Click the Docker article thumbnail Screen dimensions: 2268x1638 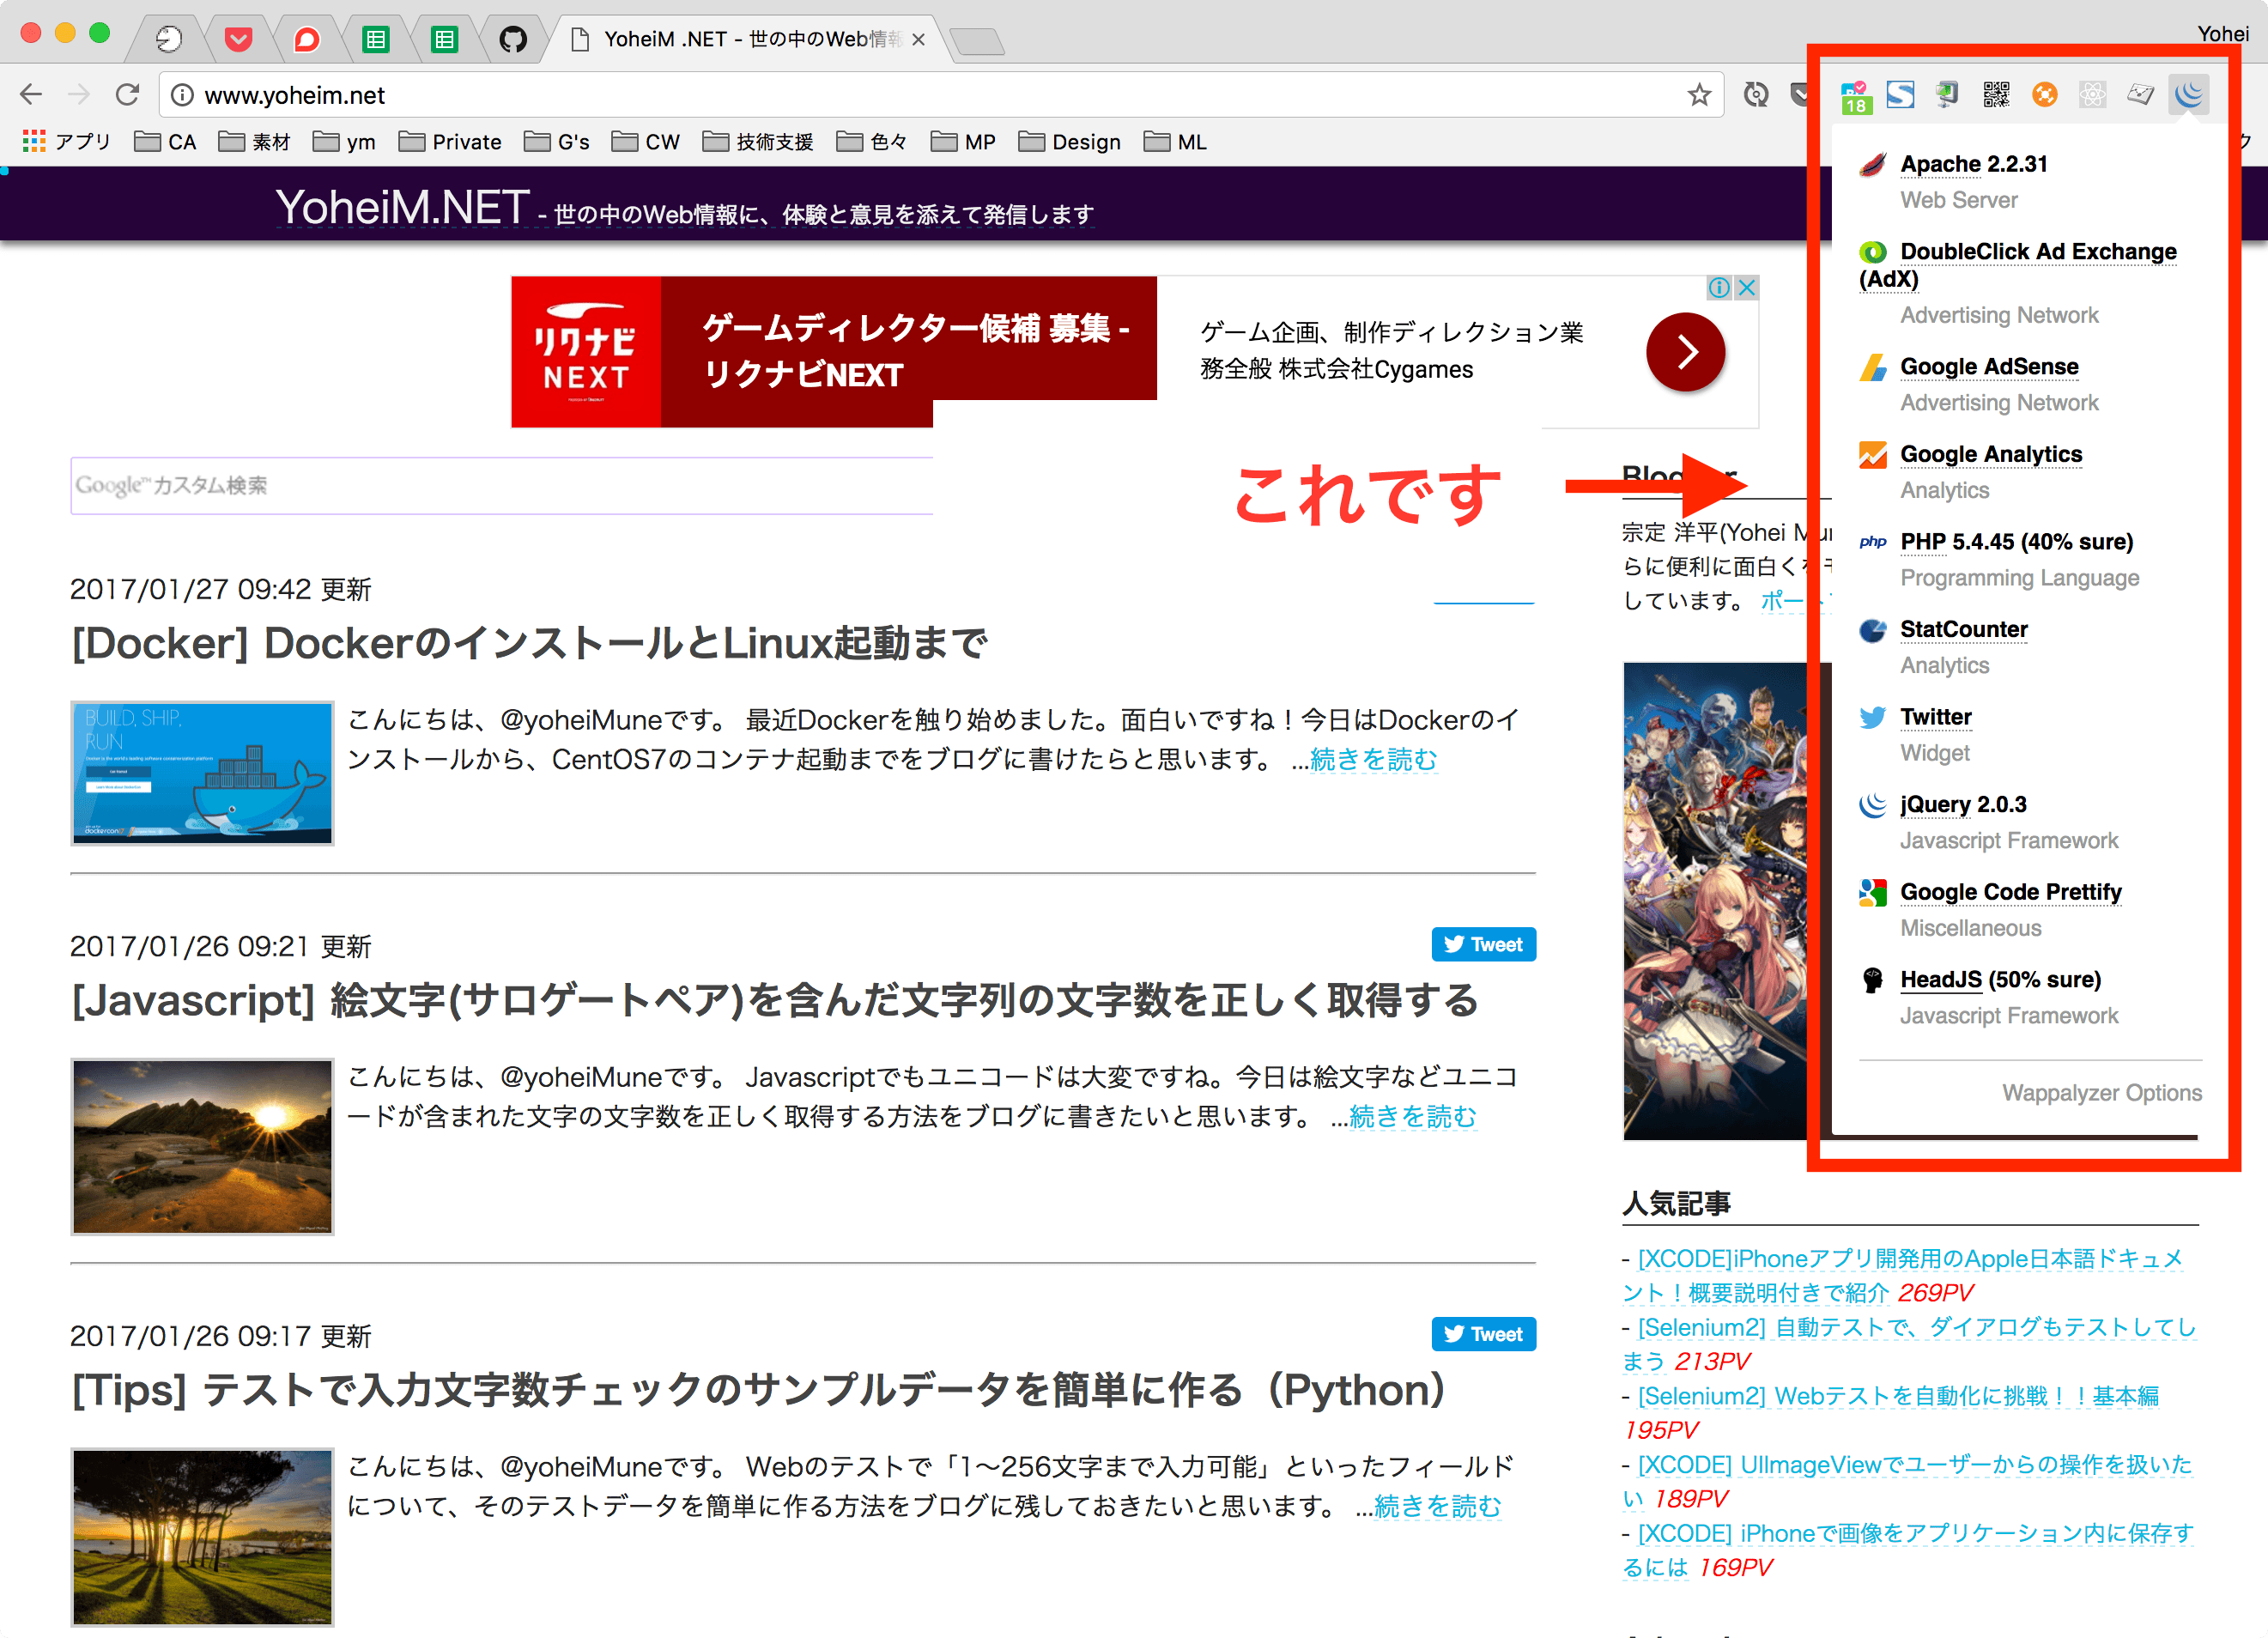(x=202, y=773)
